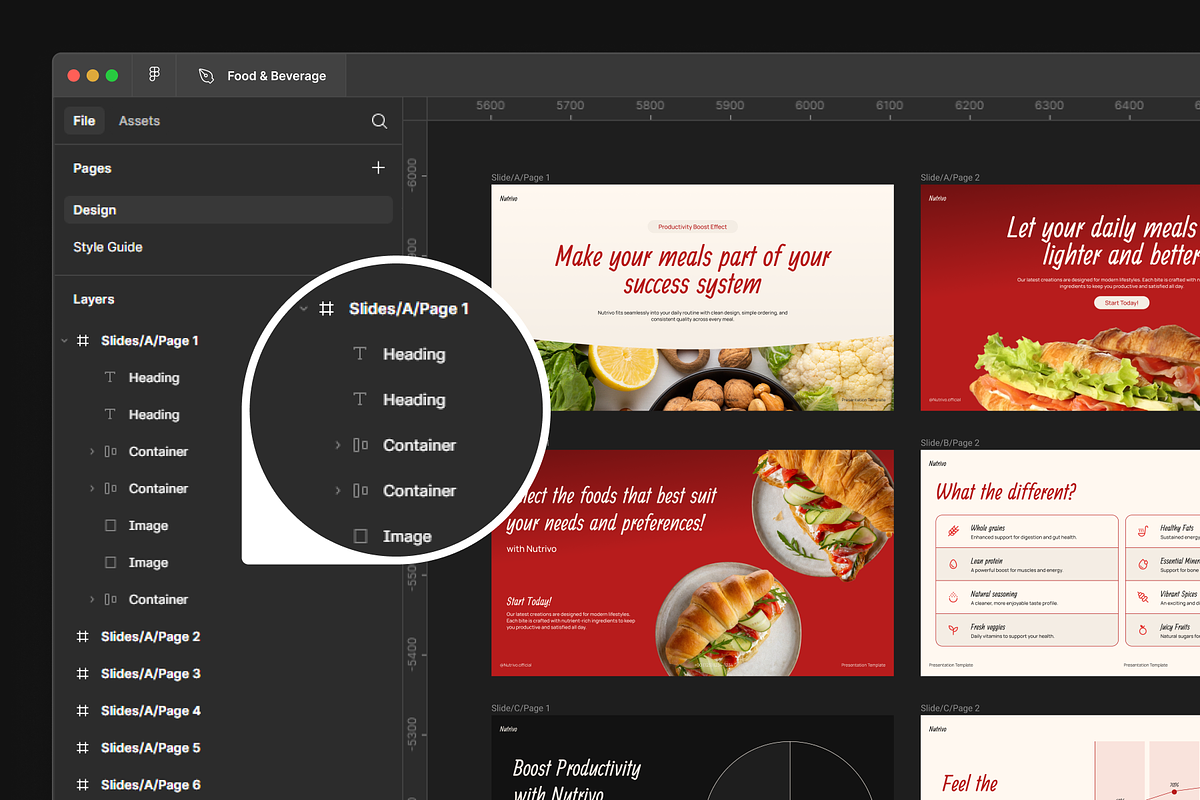Open the Assets tab
The width and height of the screenshot is (1200, 800).
[139, 121]
